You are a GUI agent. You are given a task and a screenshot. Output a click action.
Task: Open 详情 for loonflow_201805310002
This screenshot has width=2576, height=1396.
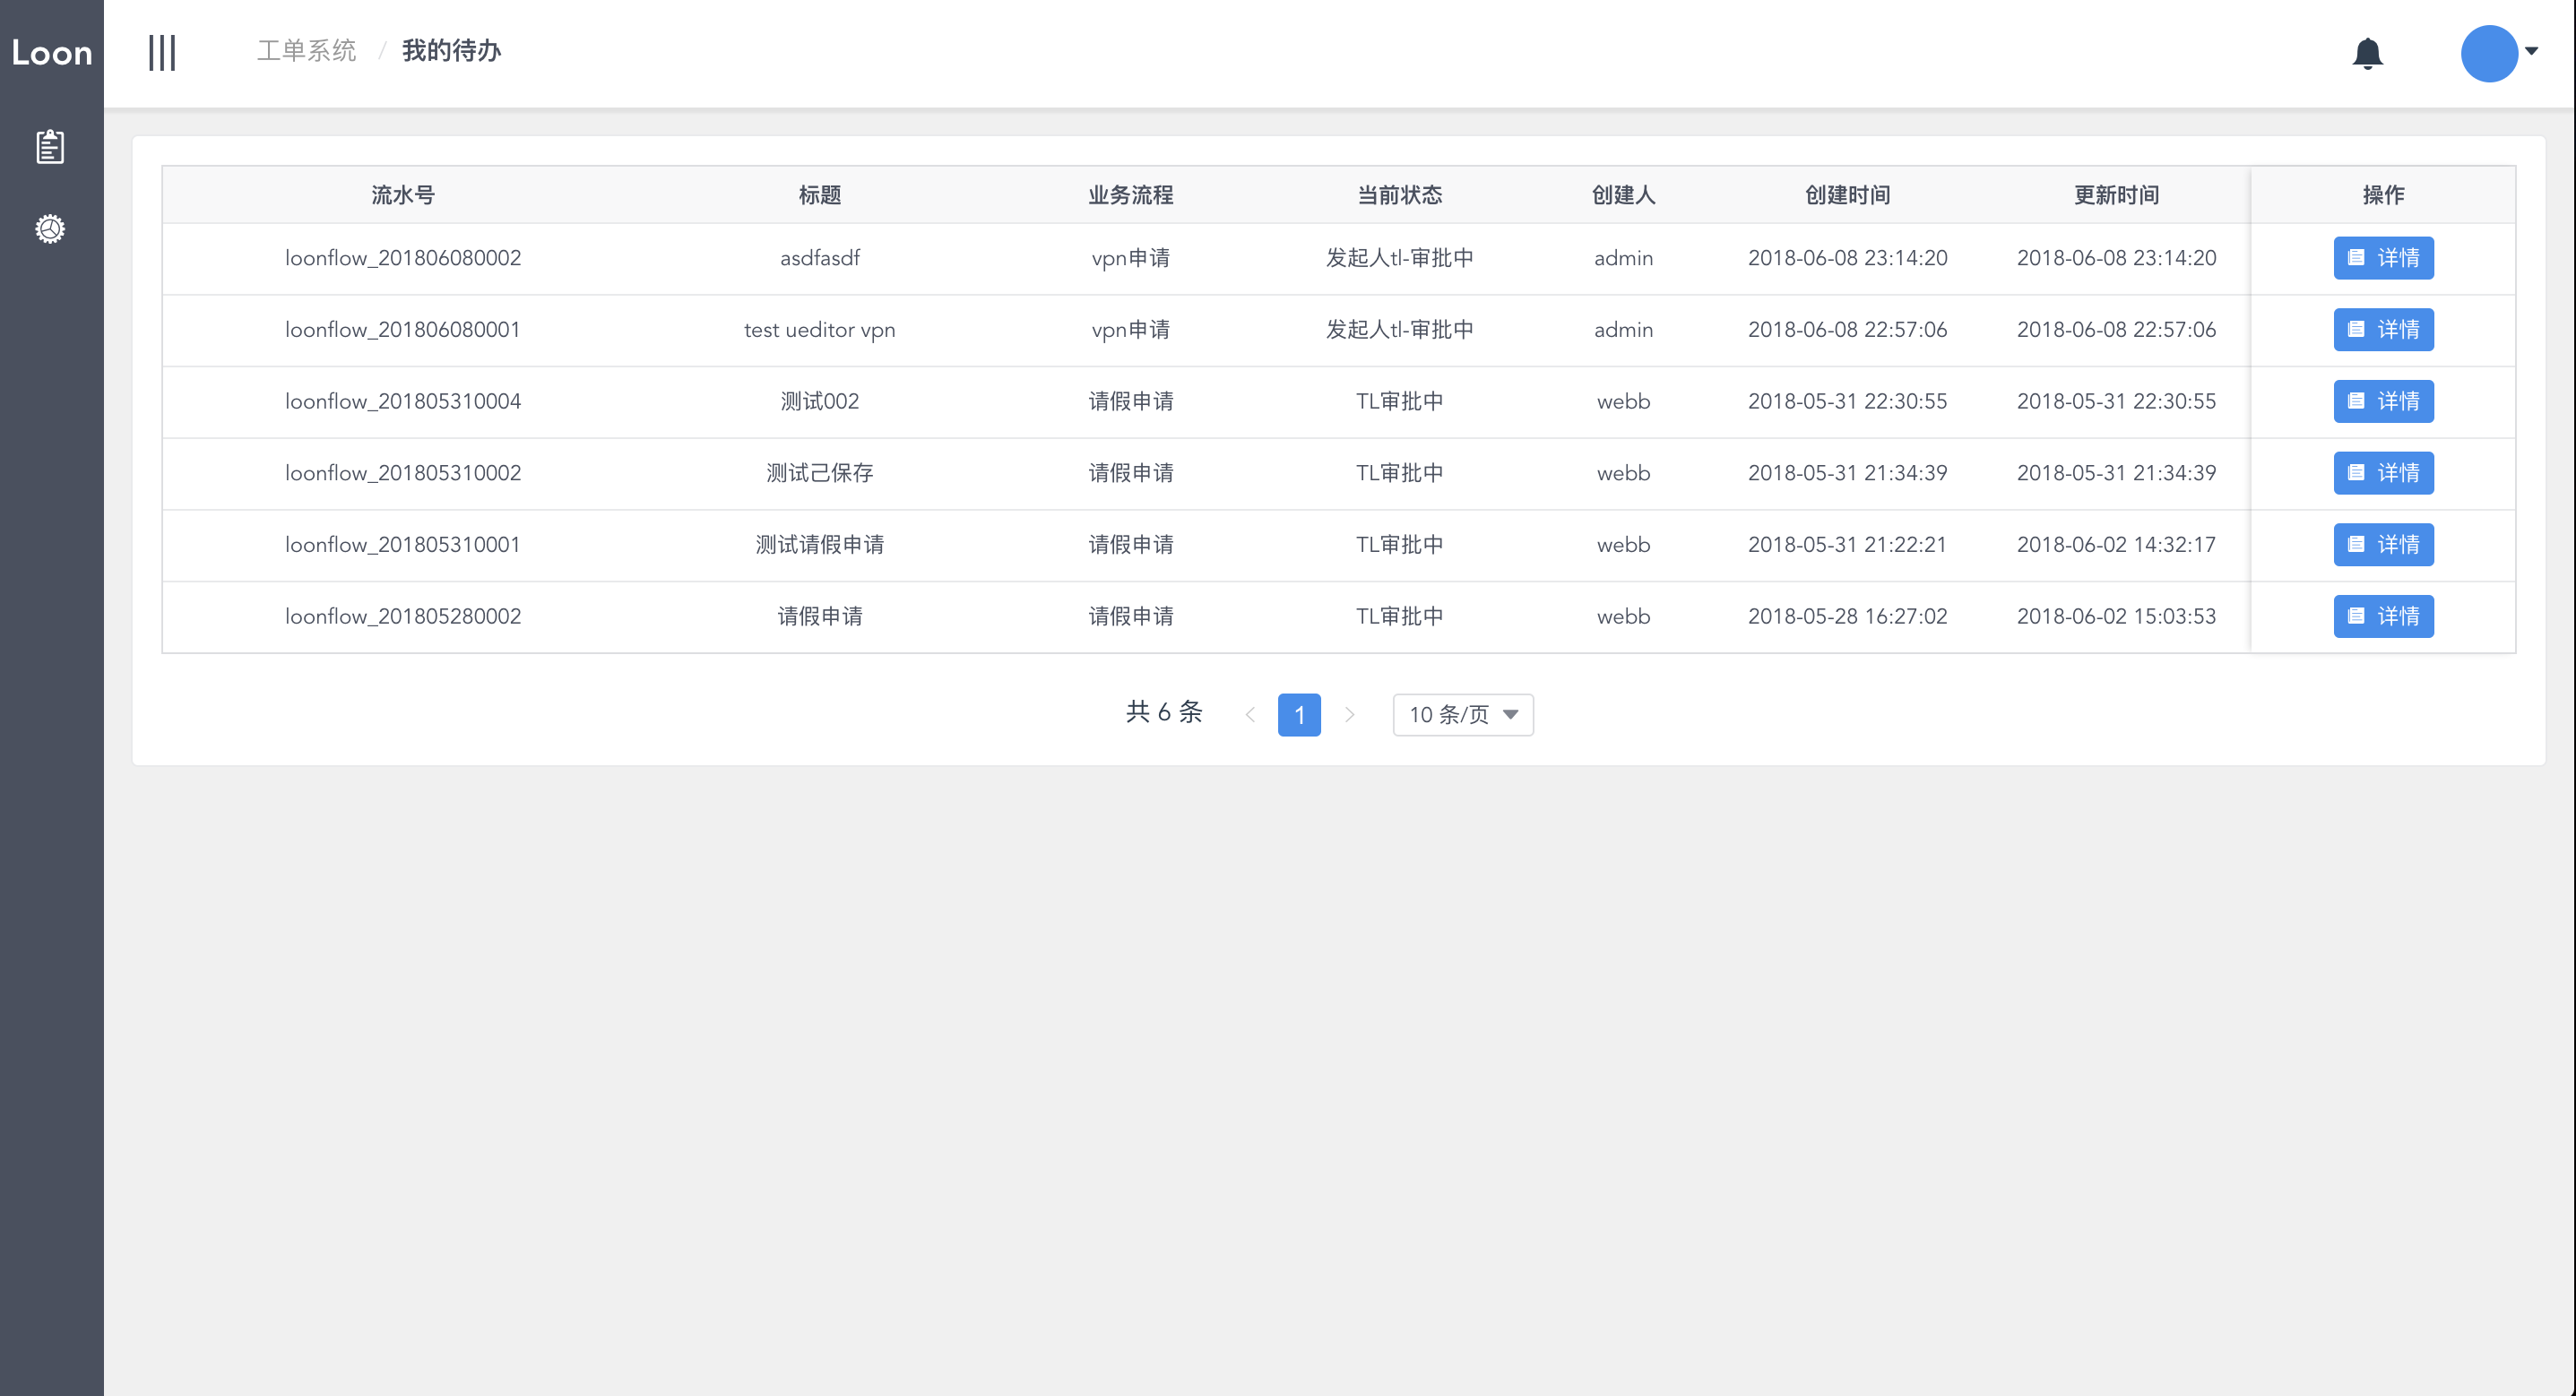pos(2383,473)
